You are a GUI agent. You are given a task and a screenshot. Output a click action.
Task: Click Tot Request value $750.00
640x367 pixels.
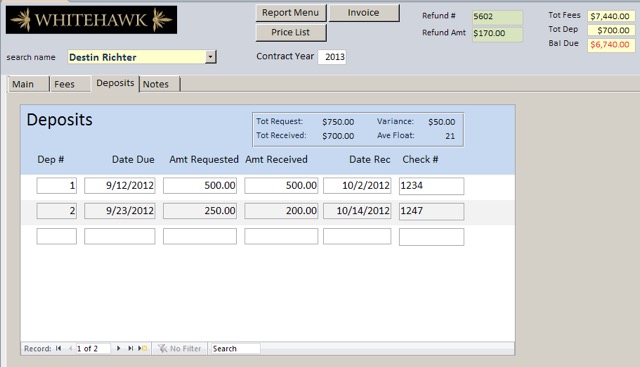coord(338,122)
